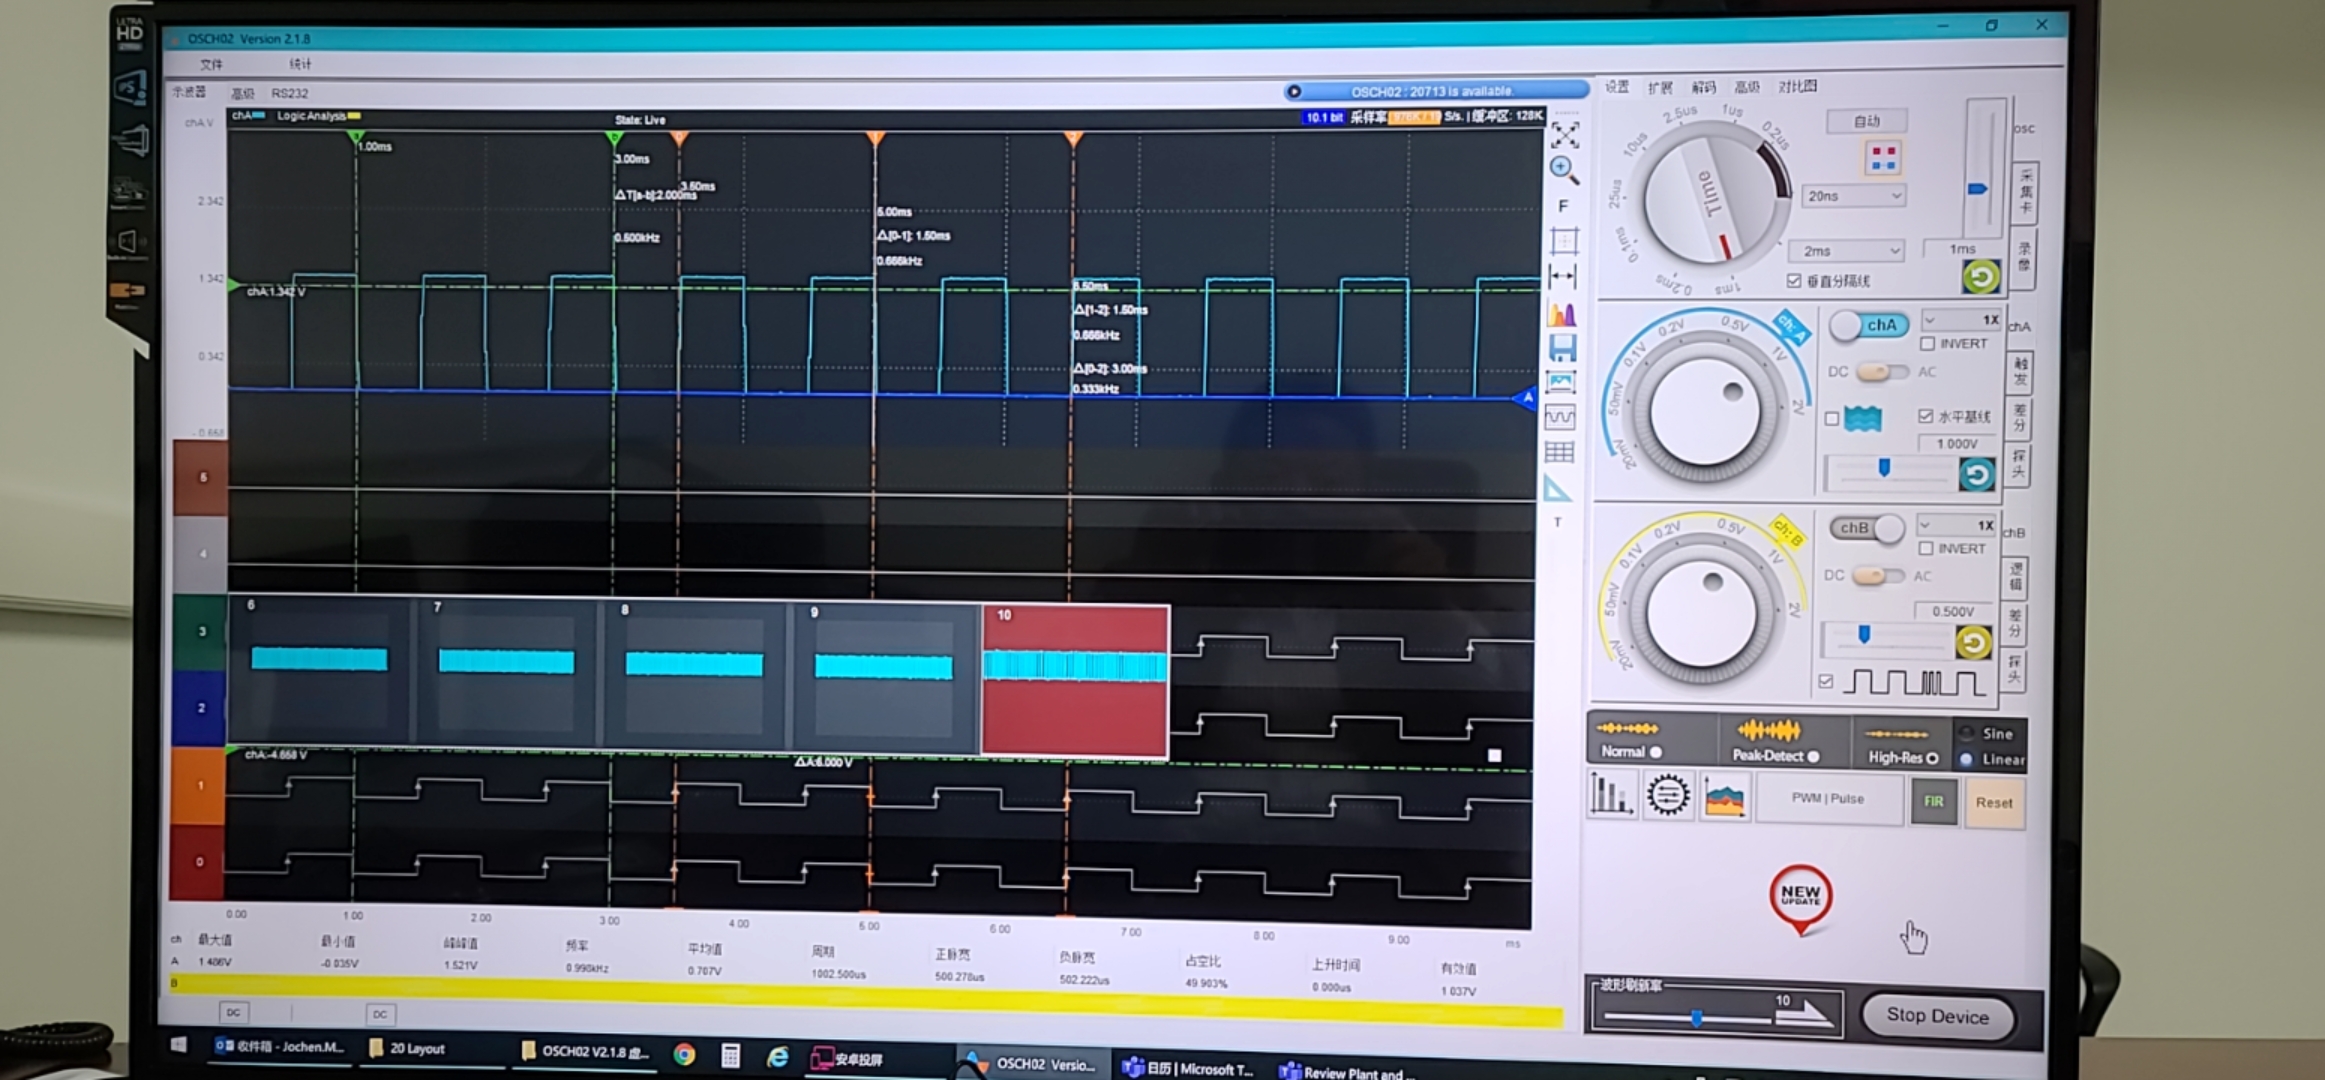Check the chA INVERT checkbox
Screen dimensions: 2325x1080
[x=1927, y=343]
